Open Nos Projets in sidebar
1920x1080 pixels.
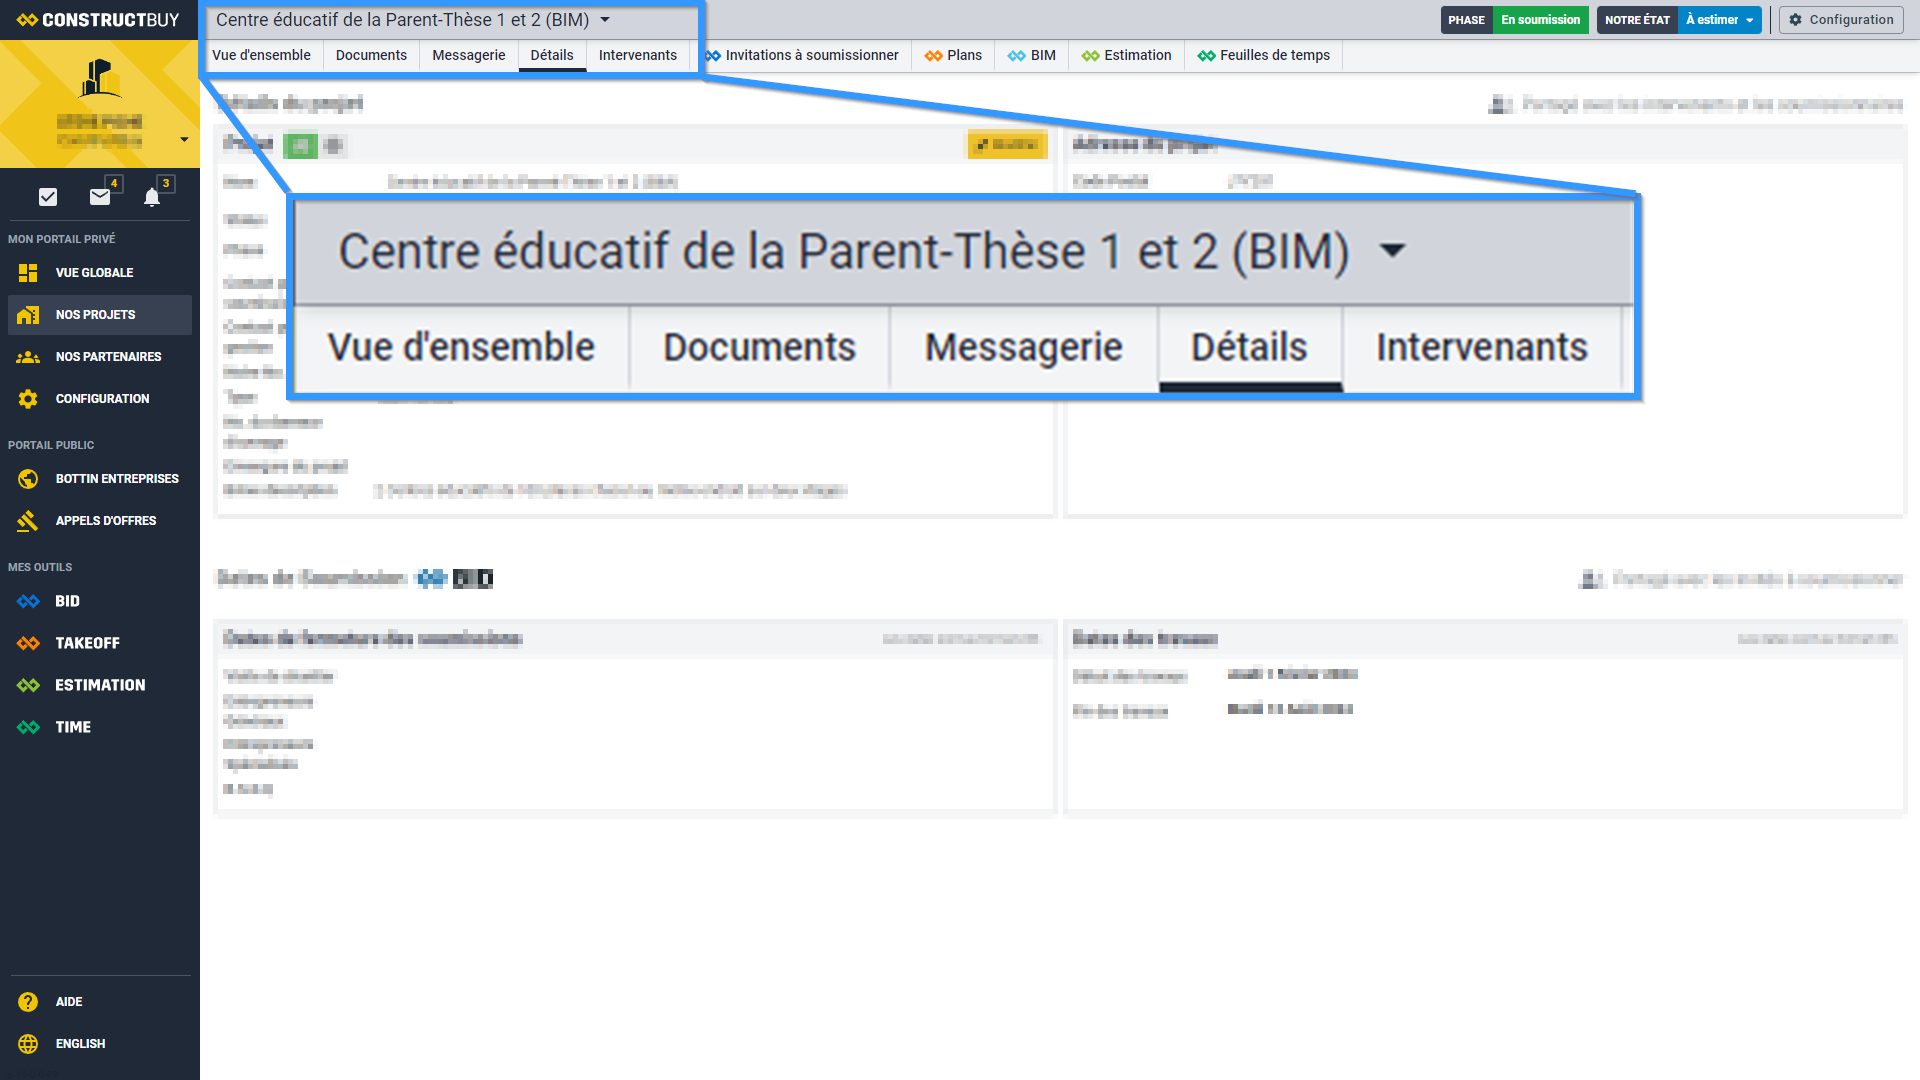pyautogui.click(x=95, y=314)
